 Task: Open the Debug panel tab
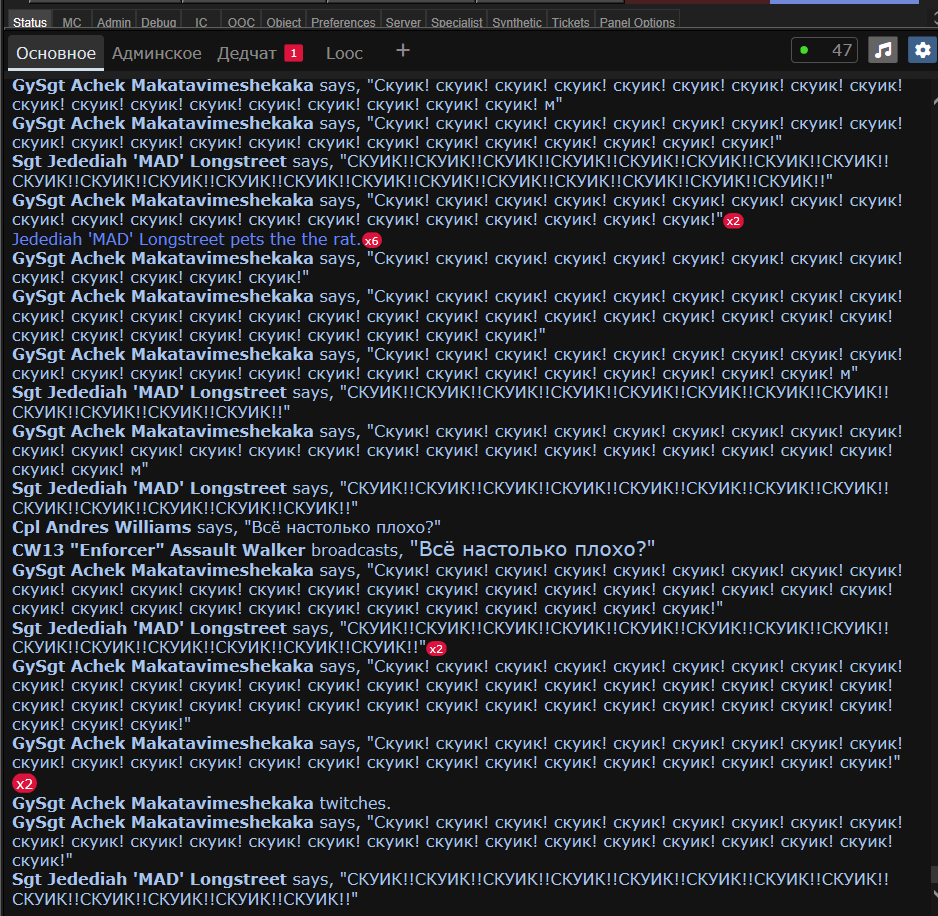[x=159, y=22]
